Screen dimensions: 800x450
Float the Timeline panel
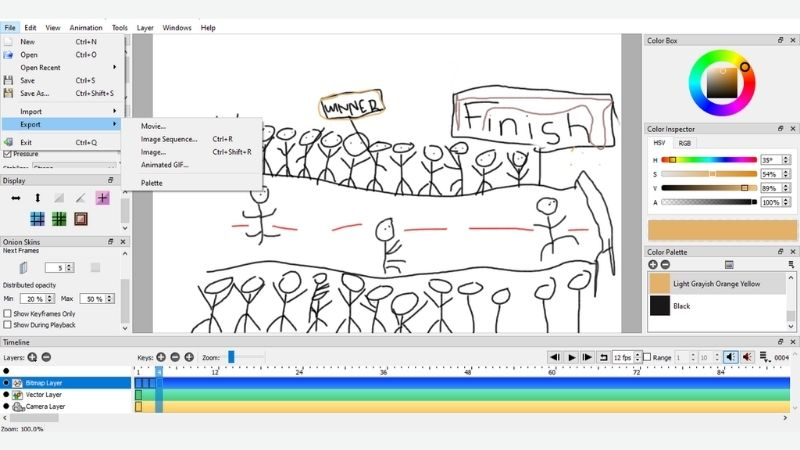(780, 341)
